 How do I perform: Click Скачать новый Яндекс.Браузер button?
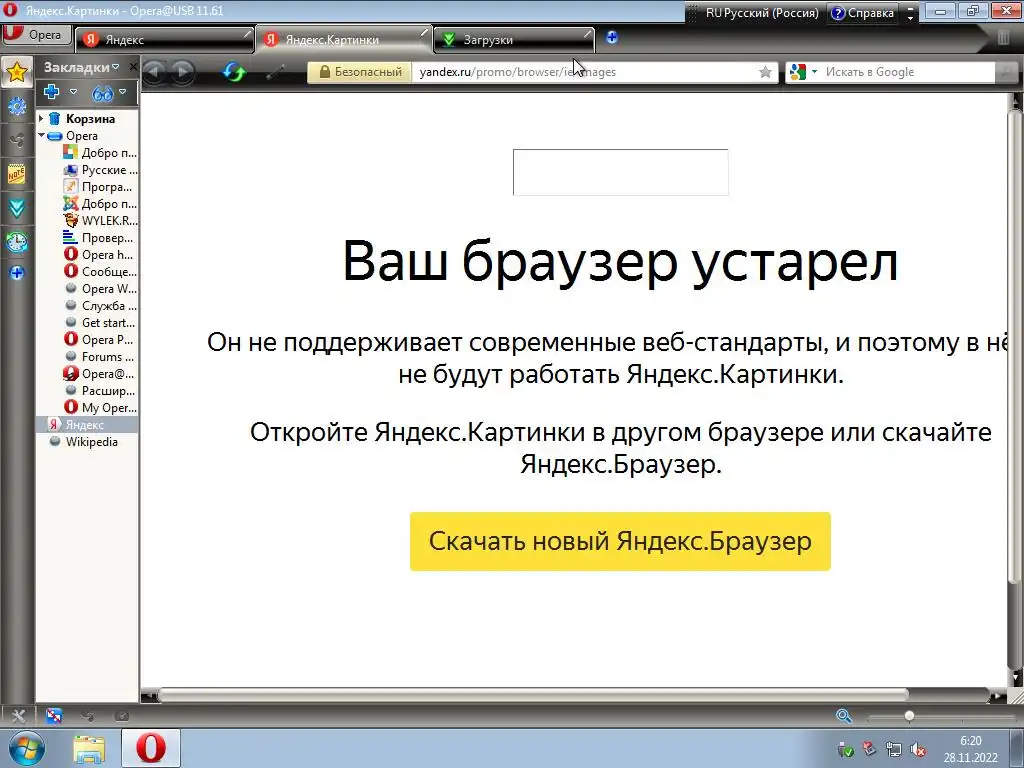pyautogui.click(x=620, y=541)
